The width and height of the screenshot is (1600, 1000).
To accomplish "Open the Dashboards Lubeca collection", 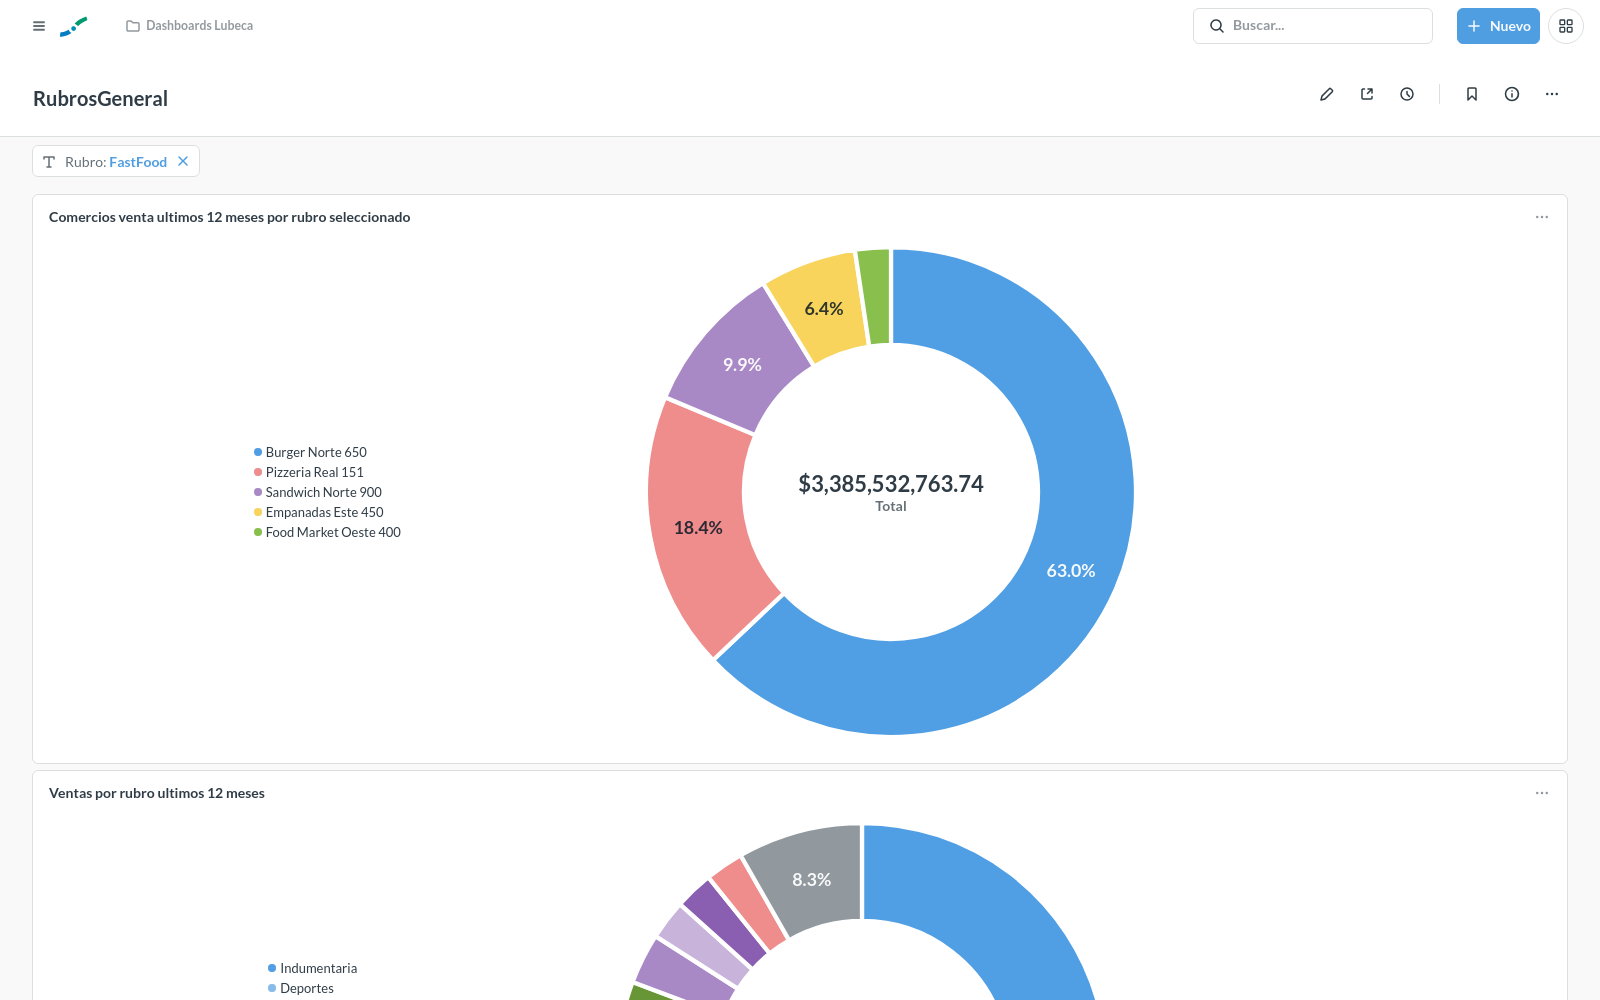I will [190, 26].
